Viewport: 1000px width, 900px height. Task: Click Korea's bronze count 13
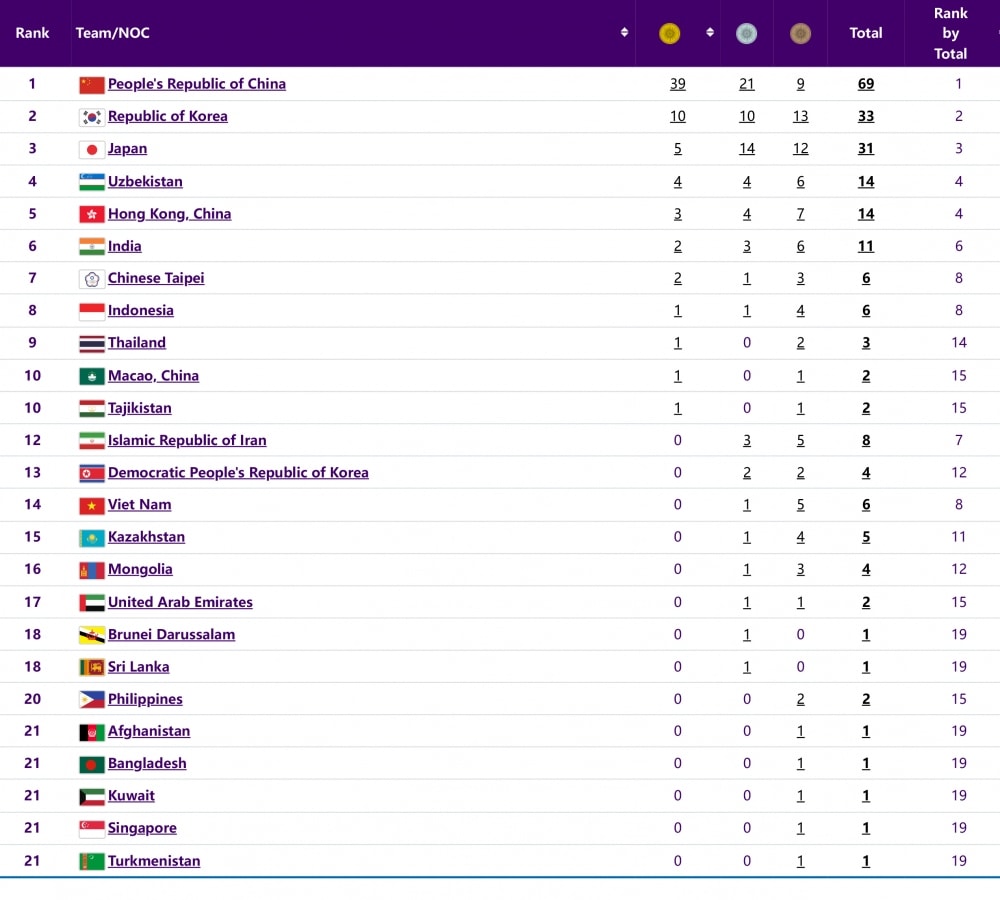tap(800, 116)
